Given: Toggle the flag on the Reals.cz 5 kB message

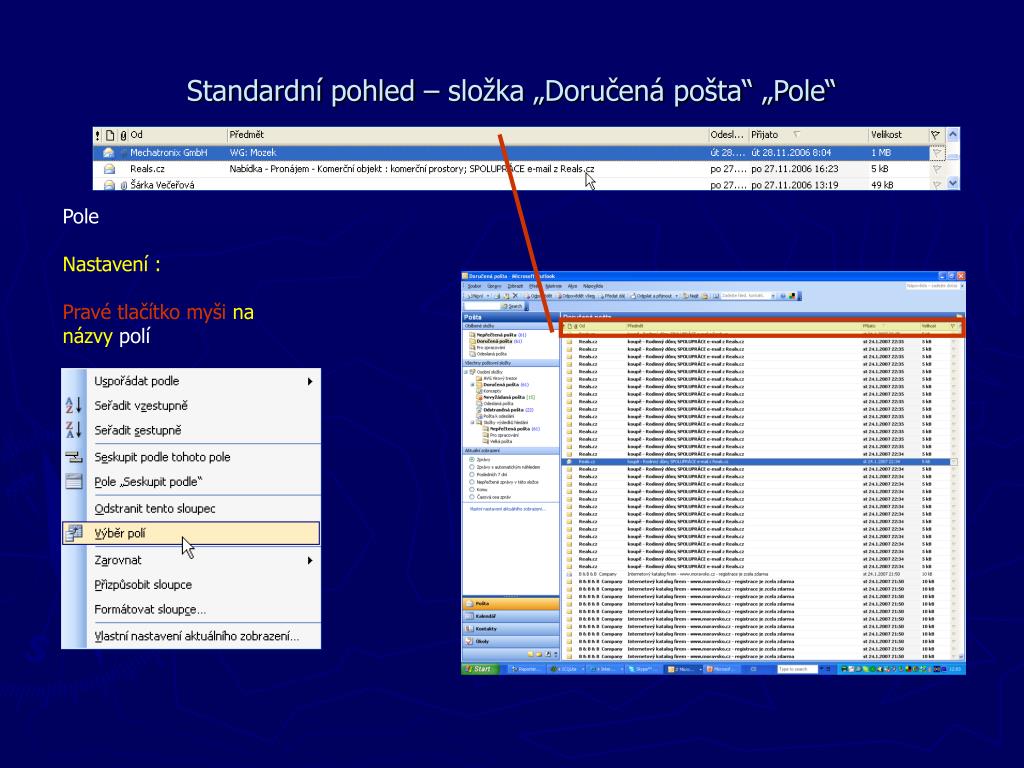Looking at the screenshot, I should point(936,168).
